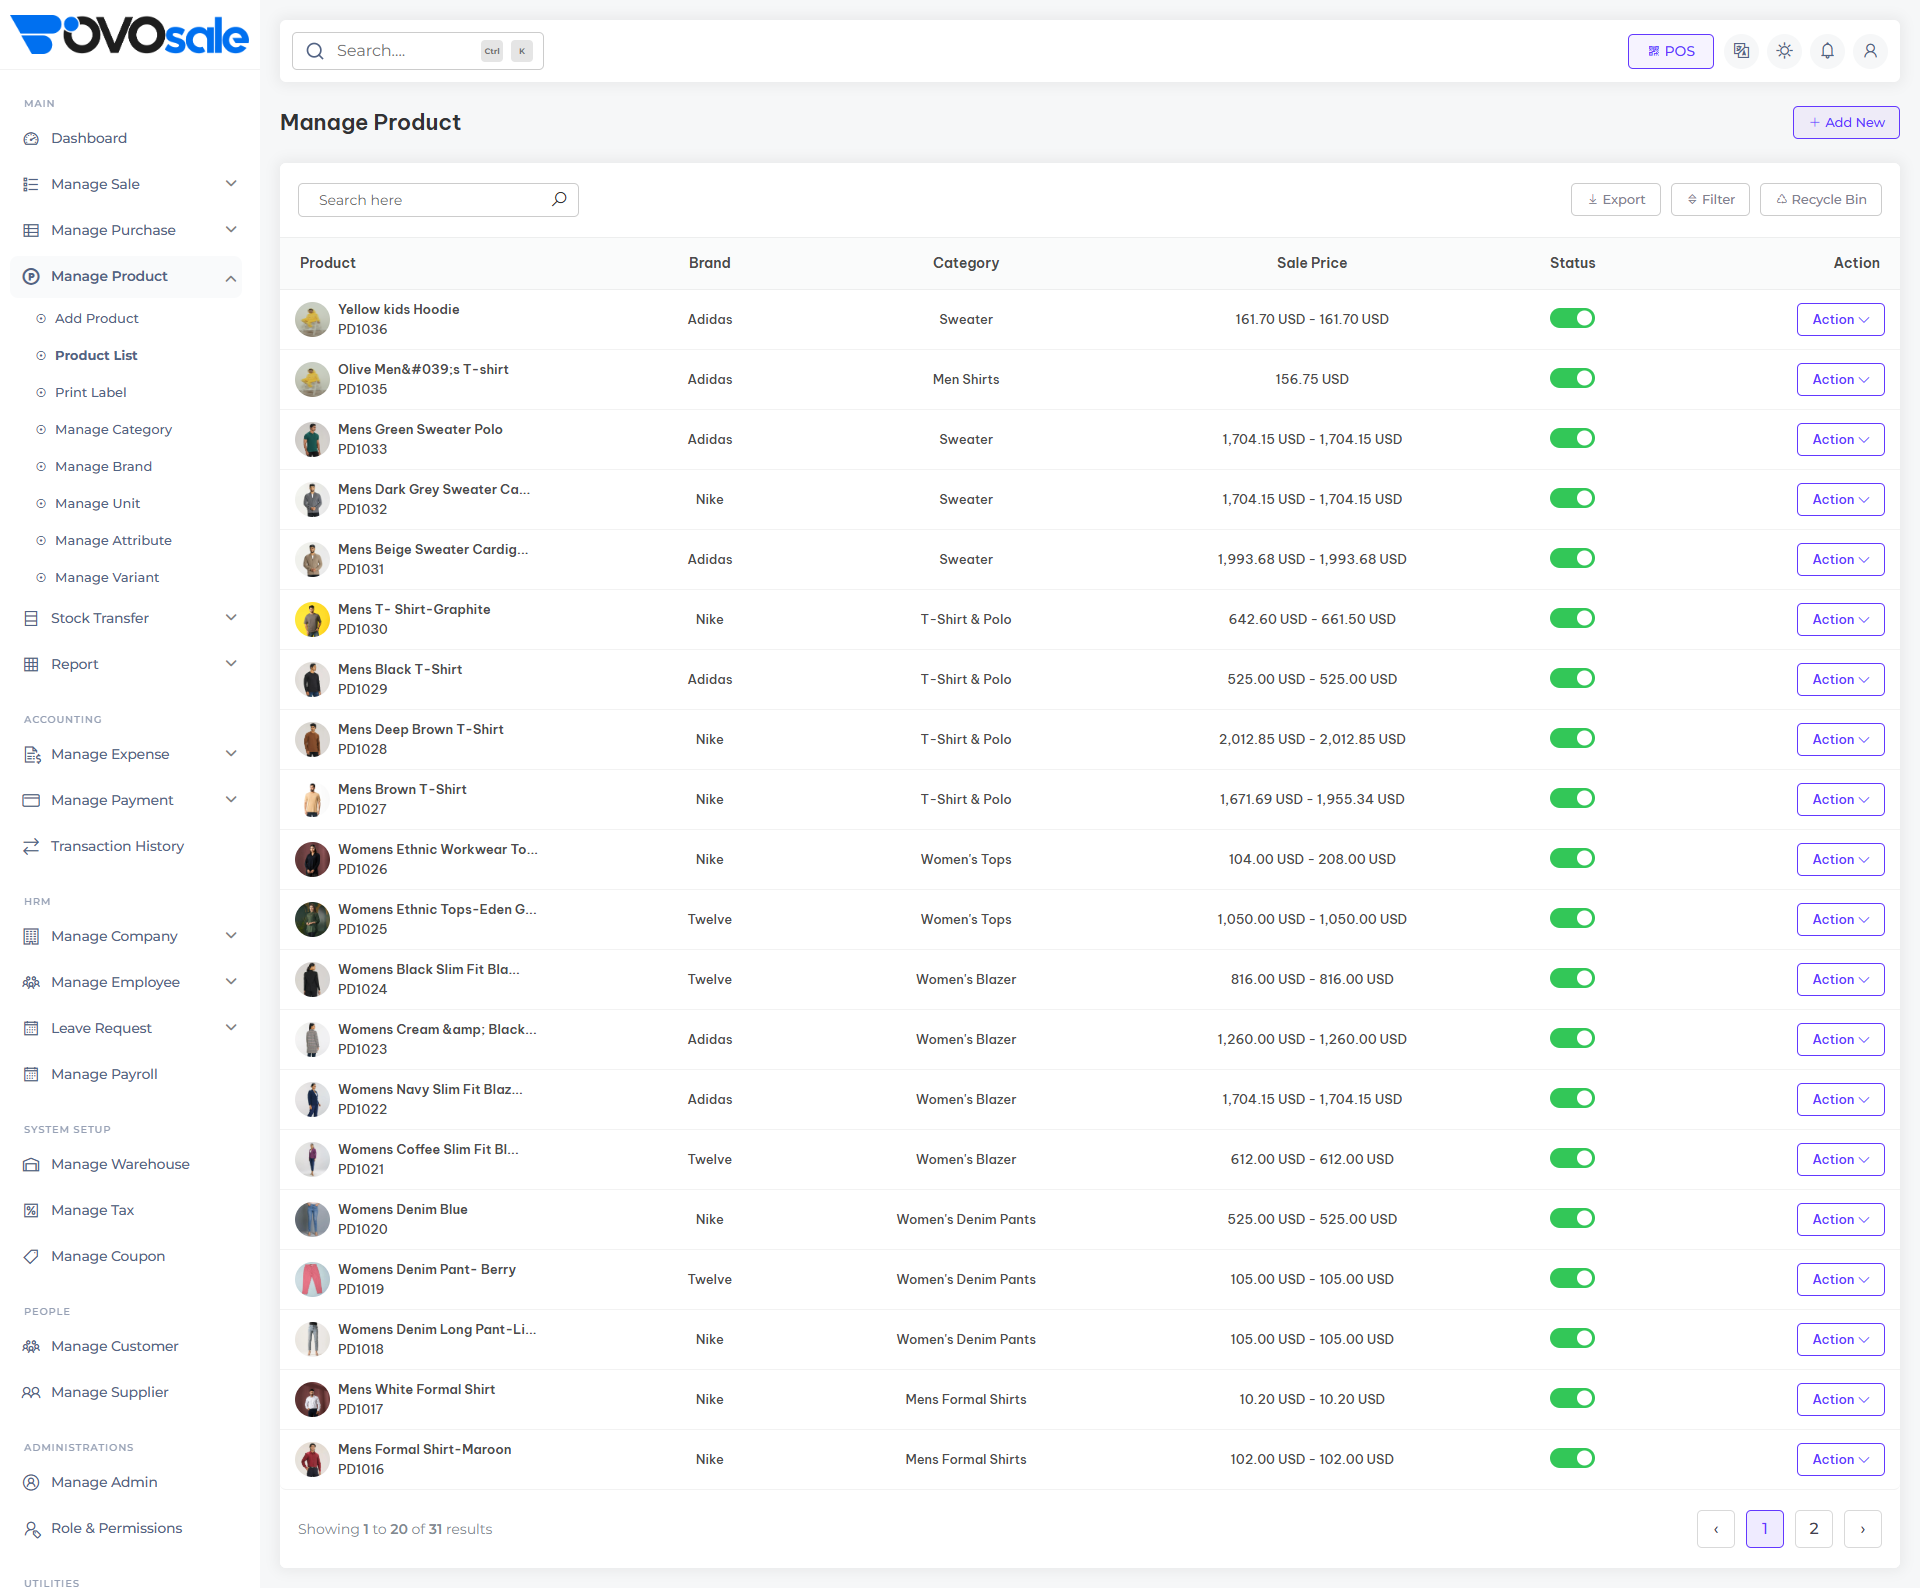Open the POS button
Screen dimensions: 1920x1588
click(x=1671, y=51)
